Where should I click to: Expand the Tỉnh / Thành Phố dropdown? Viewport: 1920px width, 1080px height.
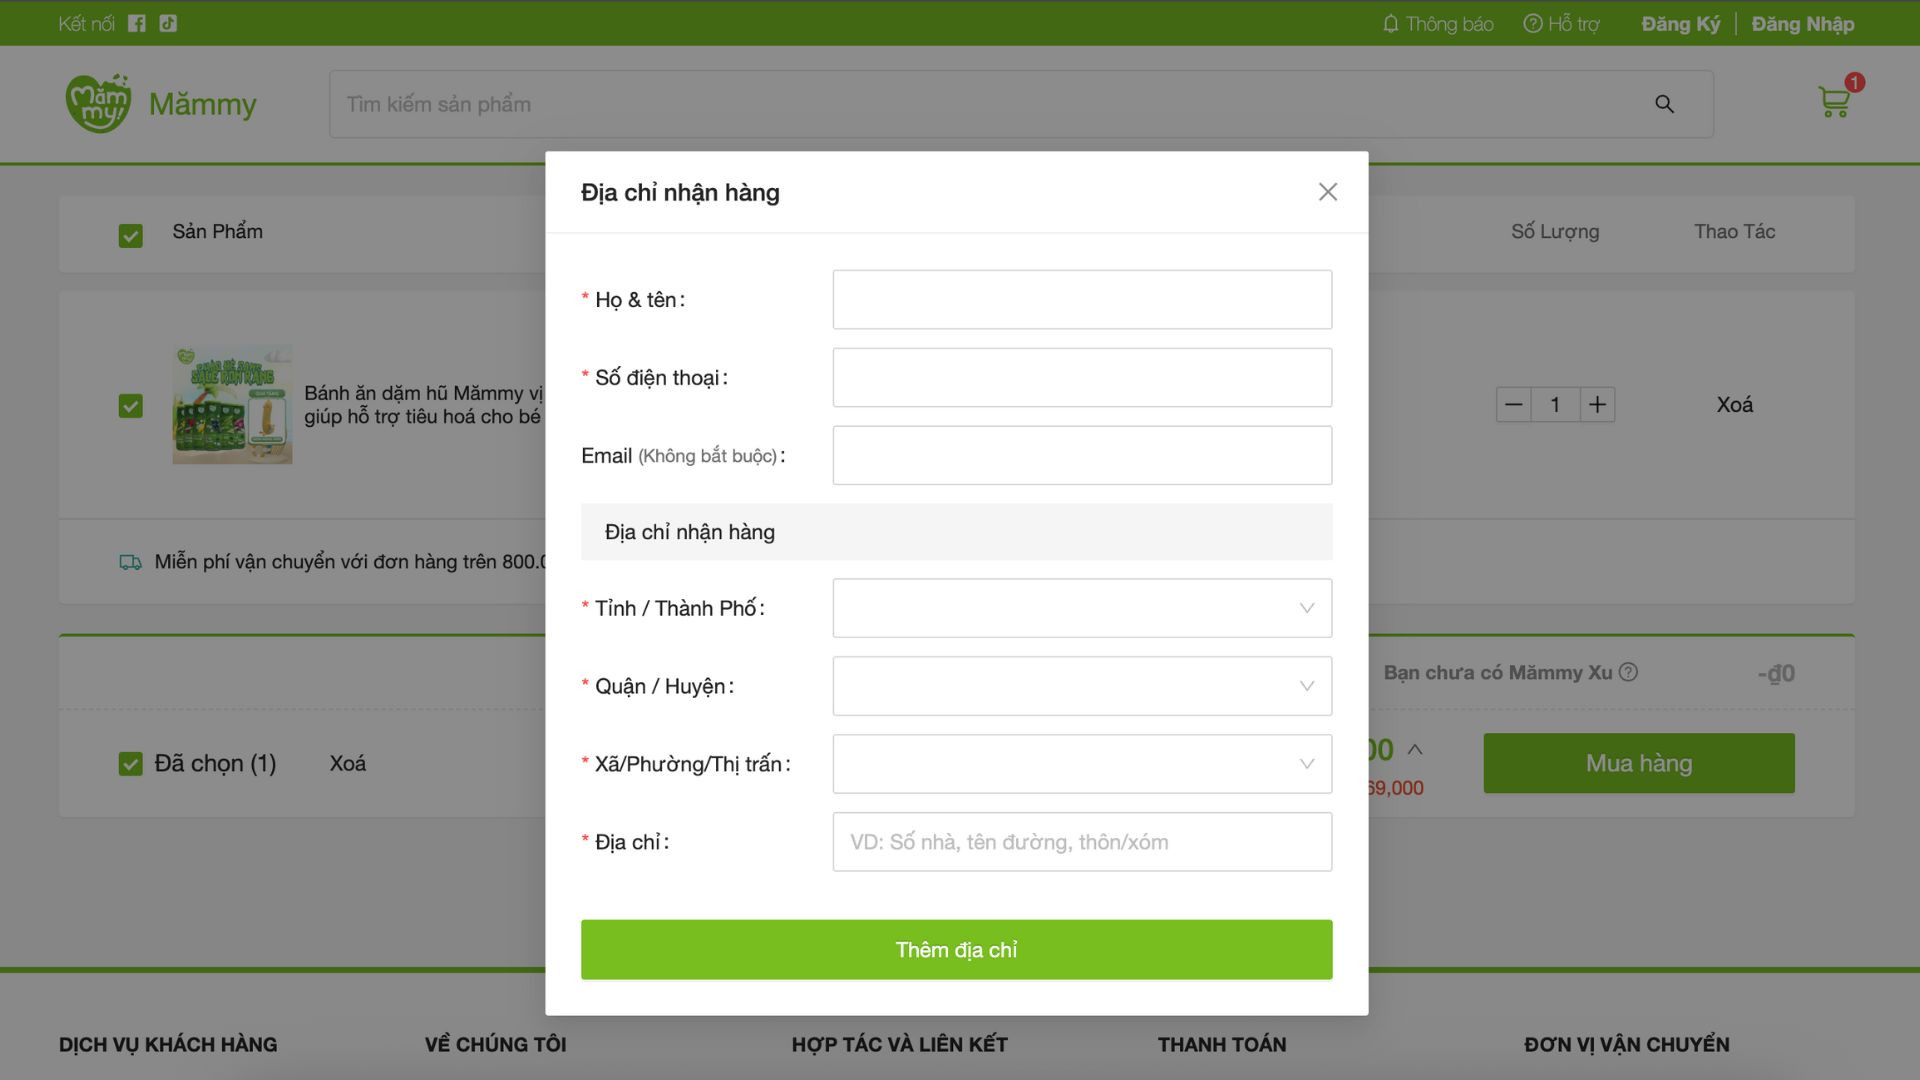pyautogui.click(x=1082, y=608)
